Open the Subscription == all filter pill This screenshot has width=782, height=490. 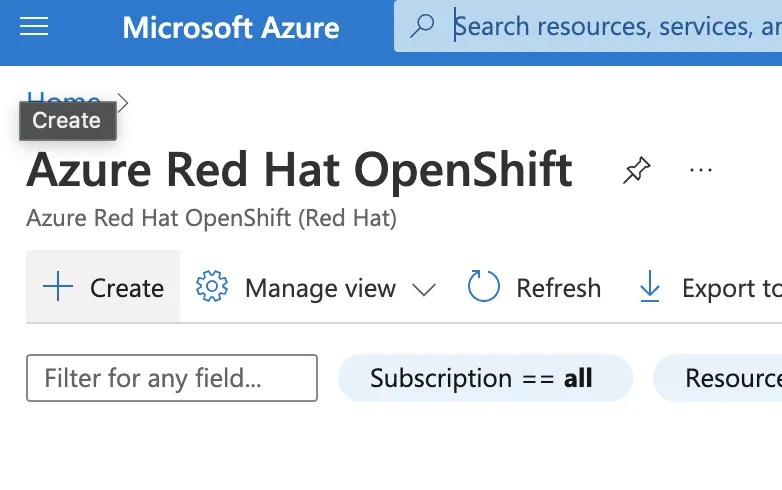click(485, 378)
